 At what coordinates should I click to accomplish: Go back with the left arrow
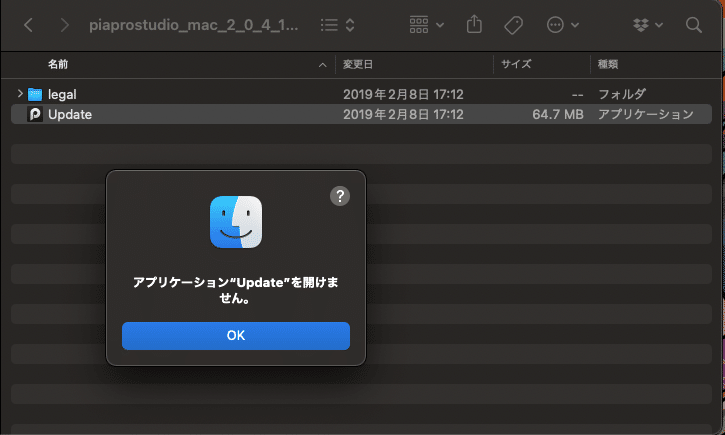point(29,25)
